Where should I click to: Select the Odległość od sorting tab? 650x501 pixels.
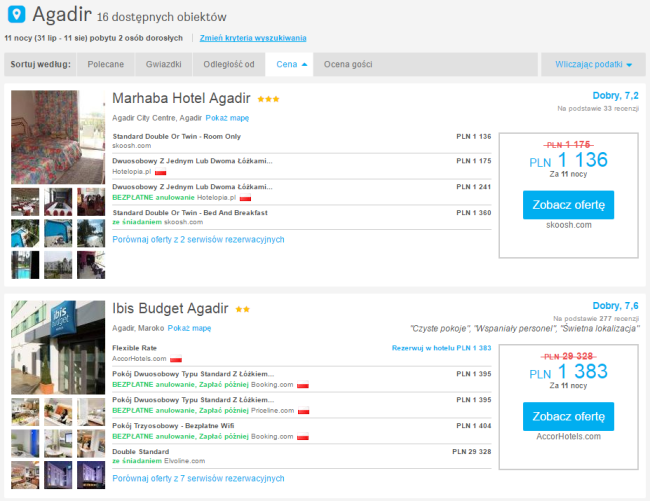tap(228, 64)
